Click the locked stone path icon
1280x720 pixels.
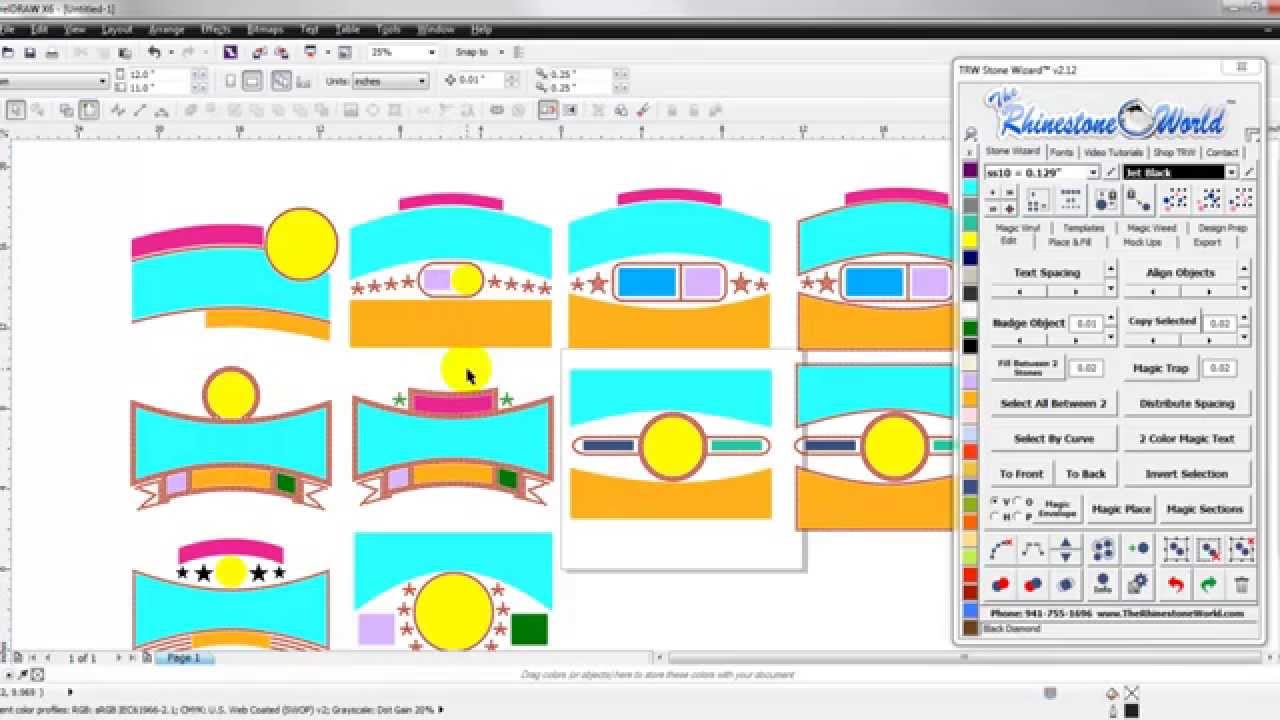click(x=1138, y=200)
